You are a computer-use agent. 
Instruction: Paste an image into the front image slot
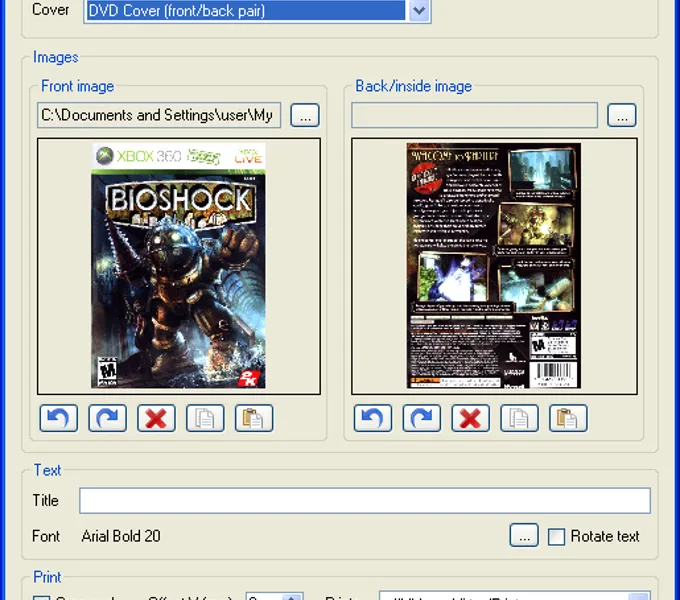click(254, 418)
